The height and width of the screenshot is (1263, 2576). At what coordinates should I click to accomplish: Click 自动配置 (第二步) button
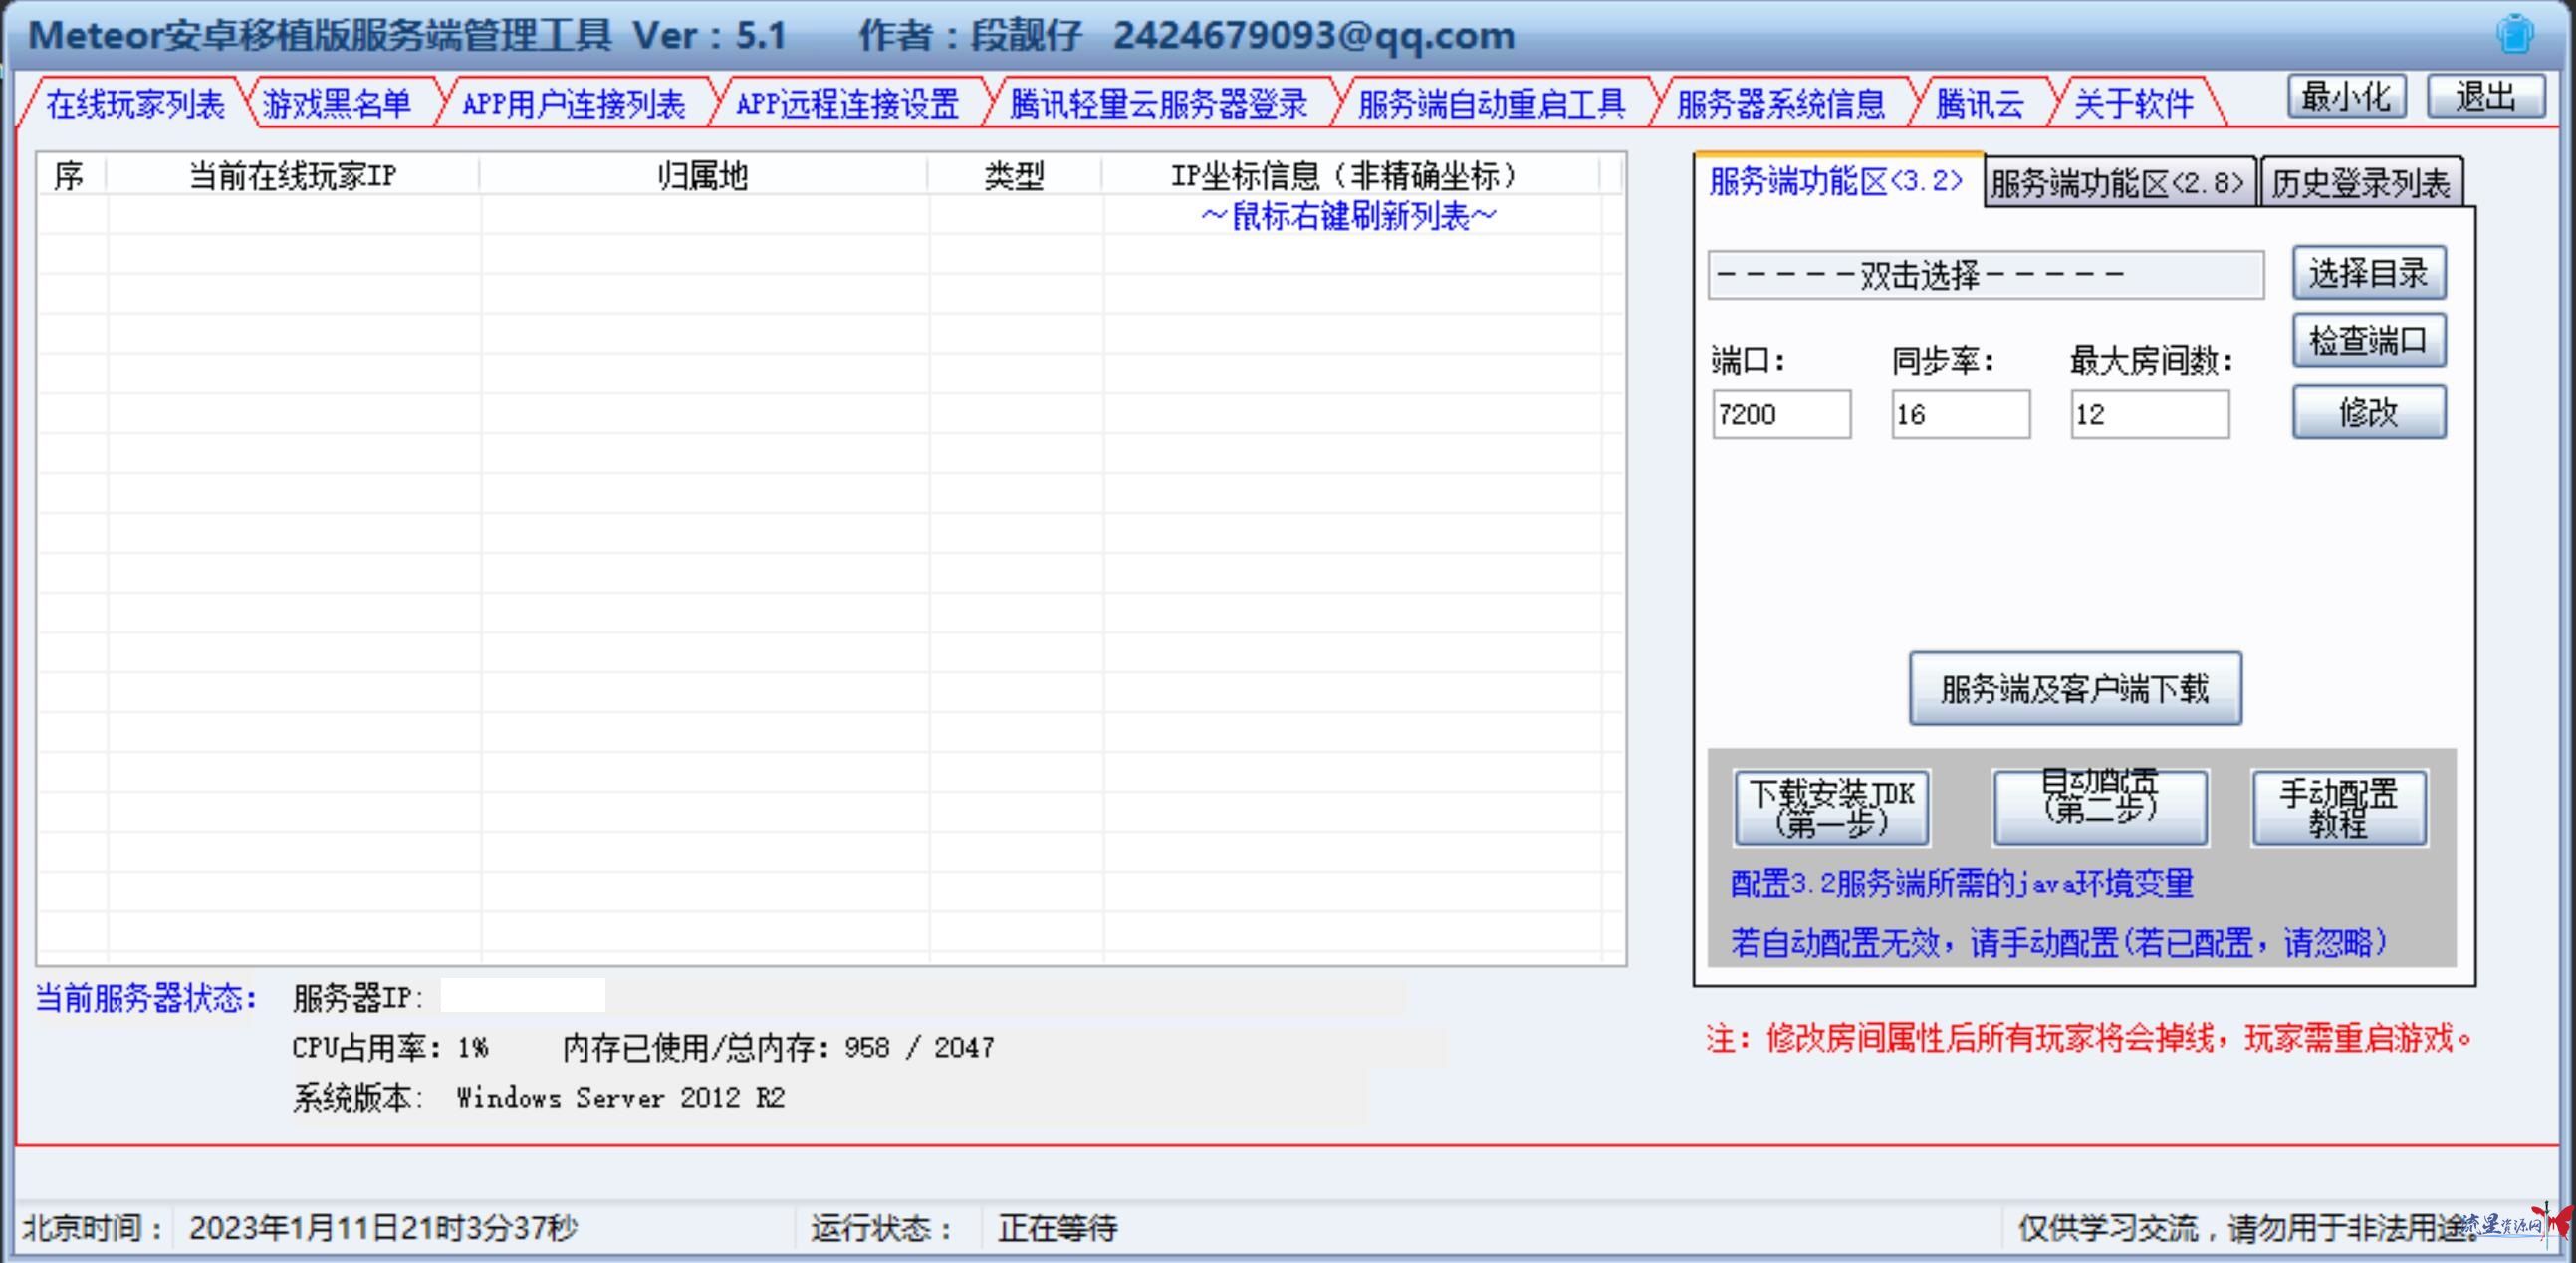(x=2100, y=808)
